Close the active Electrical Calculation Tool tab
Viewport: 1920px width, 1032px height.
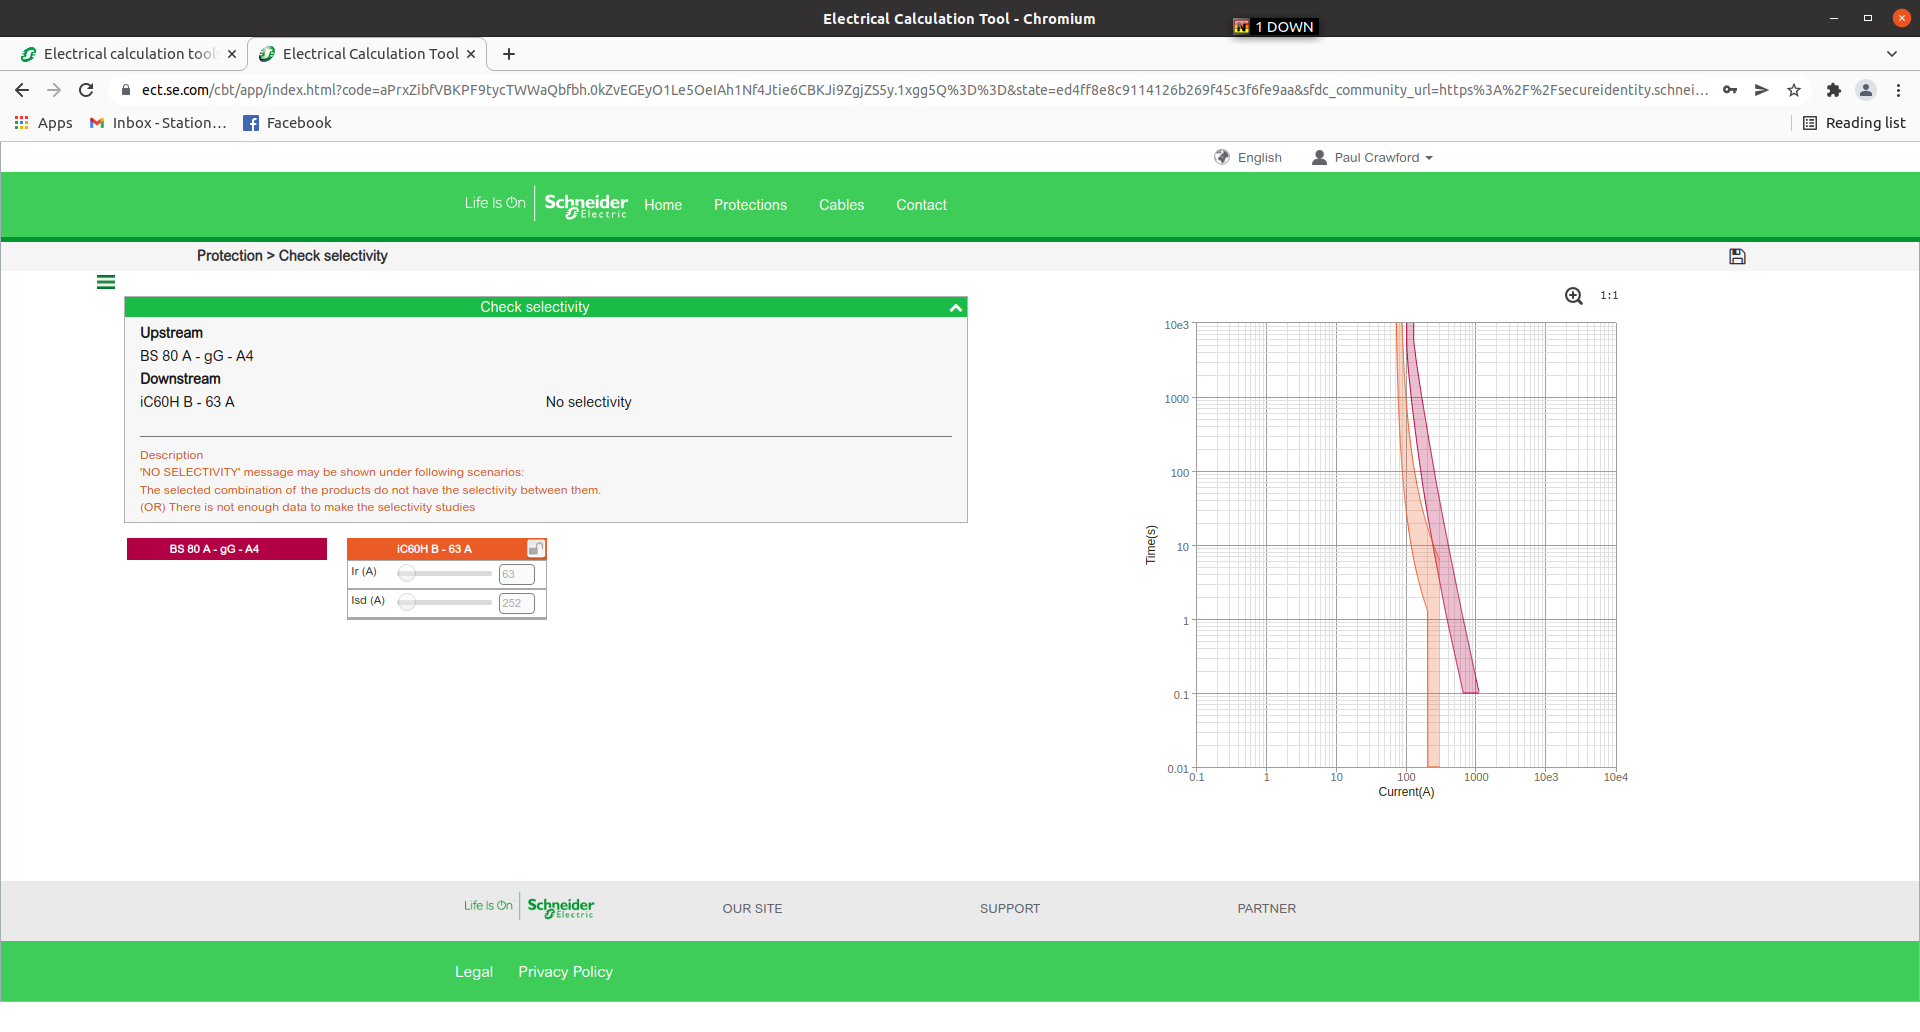pos(471,54)
